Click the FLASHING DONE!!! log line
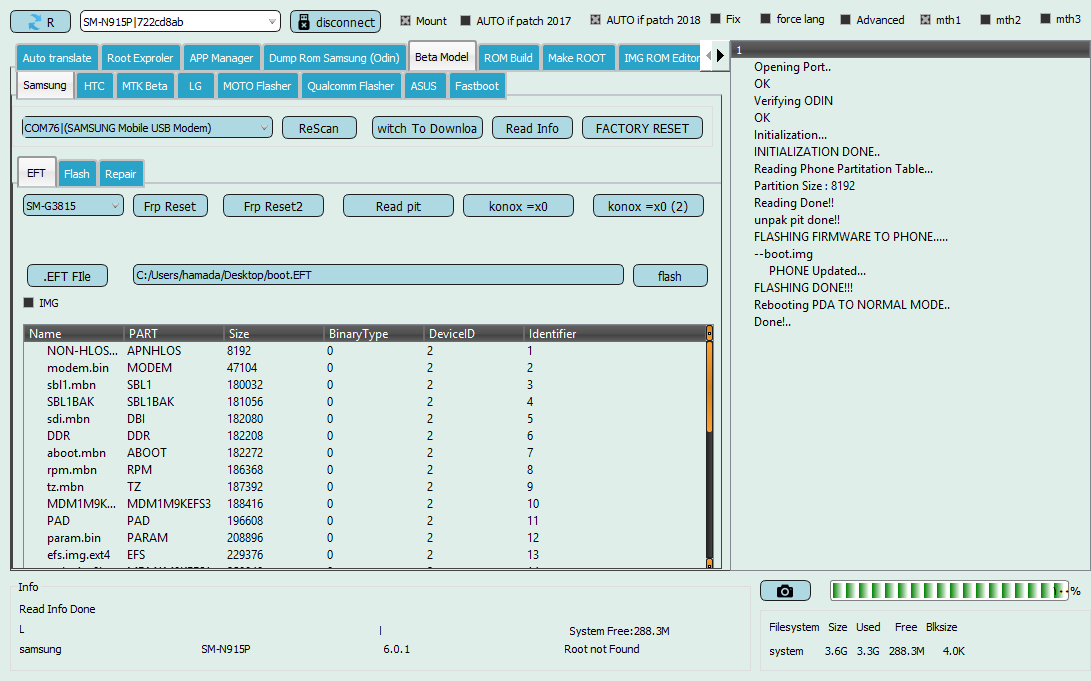1091x681 pixels. [x=803, y=287]
